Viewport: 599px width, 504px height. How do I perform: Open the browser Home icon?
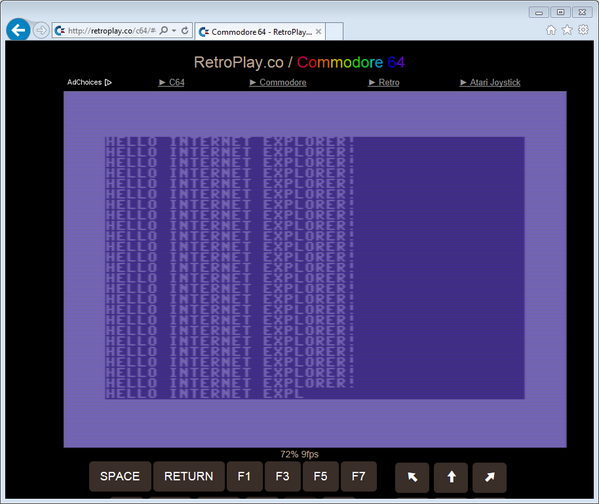[551, 30]
